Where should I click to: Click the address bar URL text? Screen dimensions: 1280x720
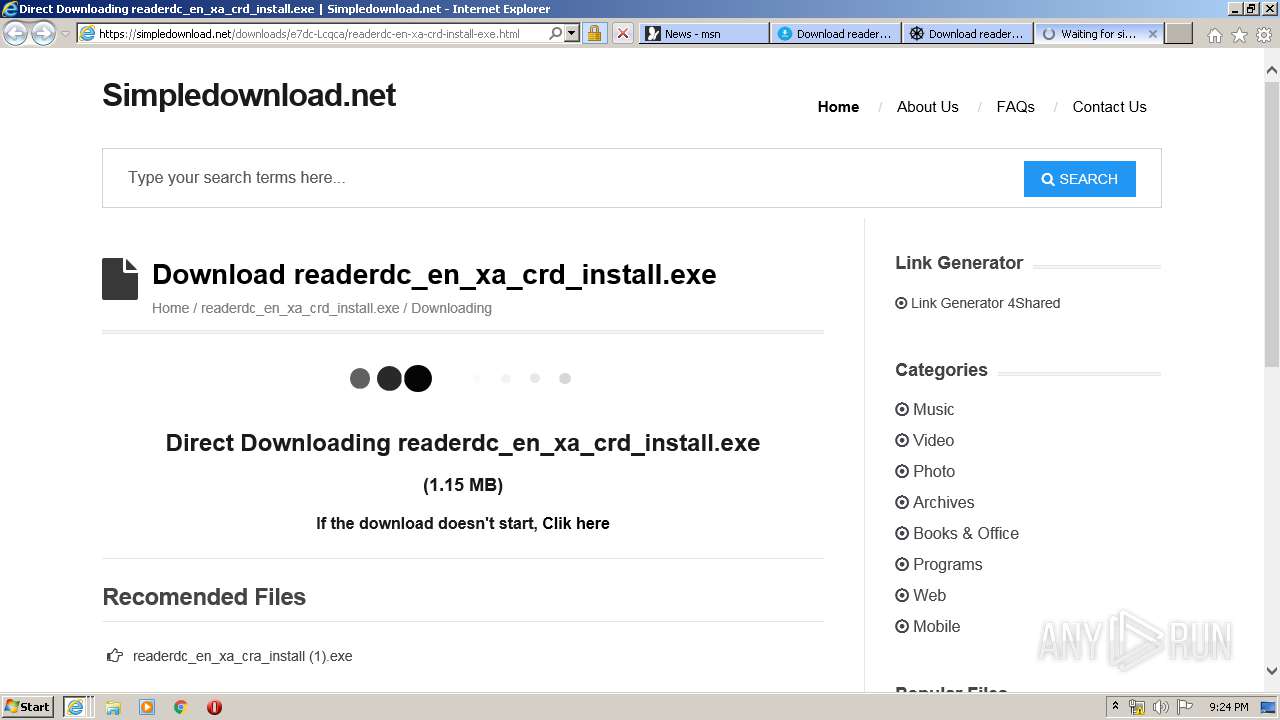[x=309, y=33]
